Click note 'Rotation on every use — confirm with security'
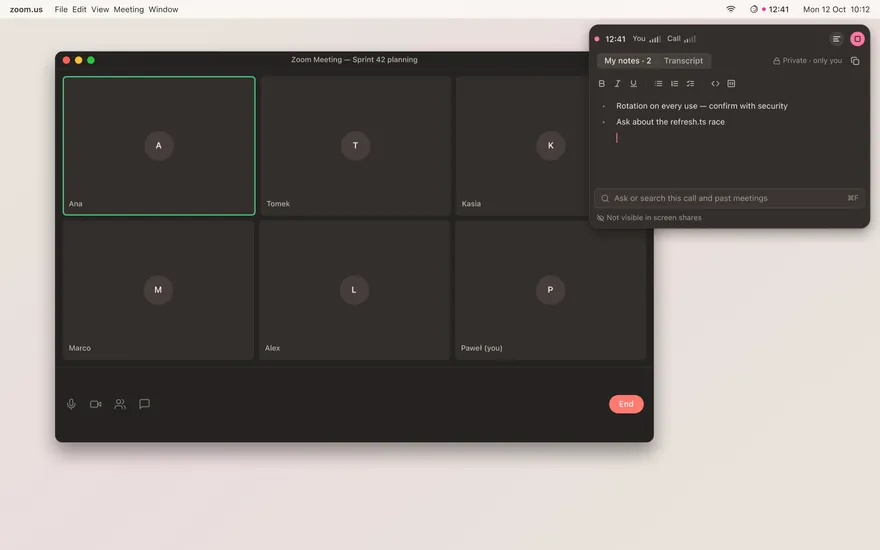Screen dimensions: 880x550 pos(702,106)
